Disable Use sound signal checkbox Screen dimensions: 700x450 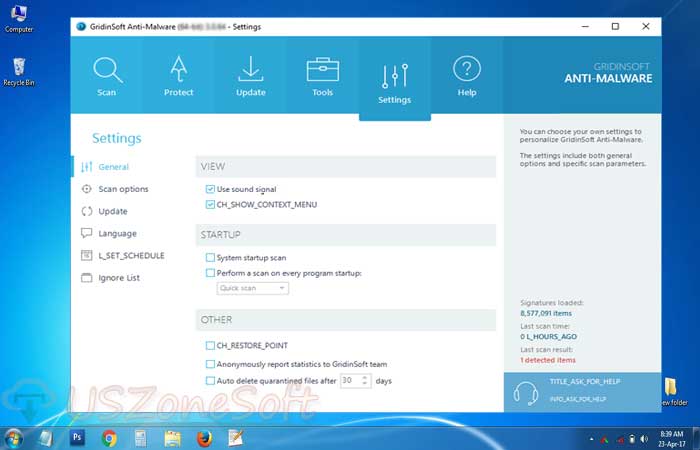[210, 189]
